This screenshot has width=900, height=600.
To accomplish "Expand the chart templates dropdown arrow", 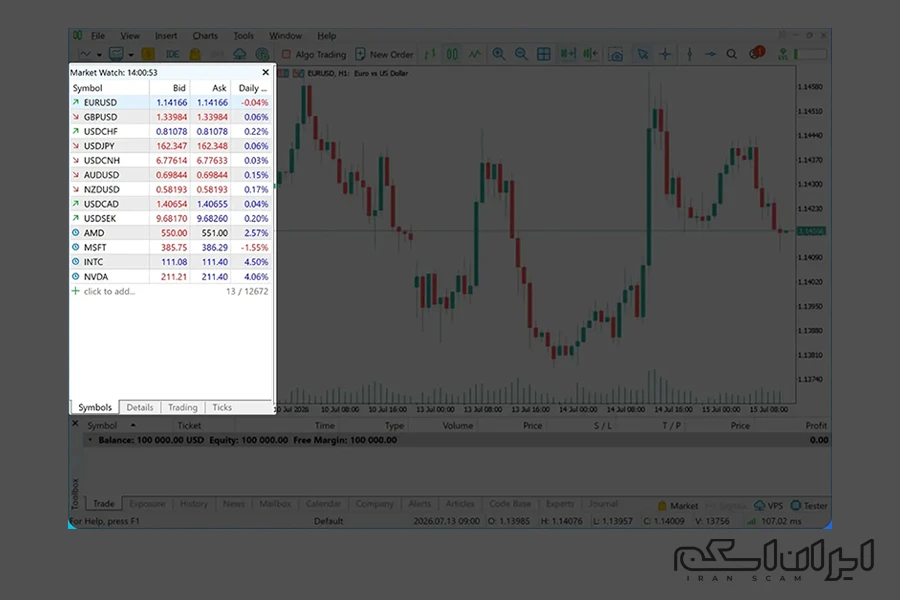I will pyautogui.click(x=131, y=55).
